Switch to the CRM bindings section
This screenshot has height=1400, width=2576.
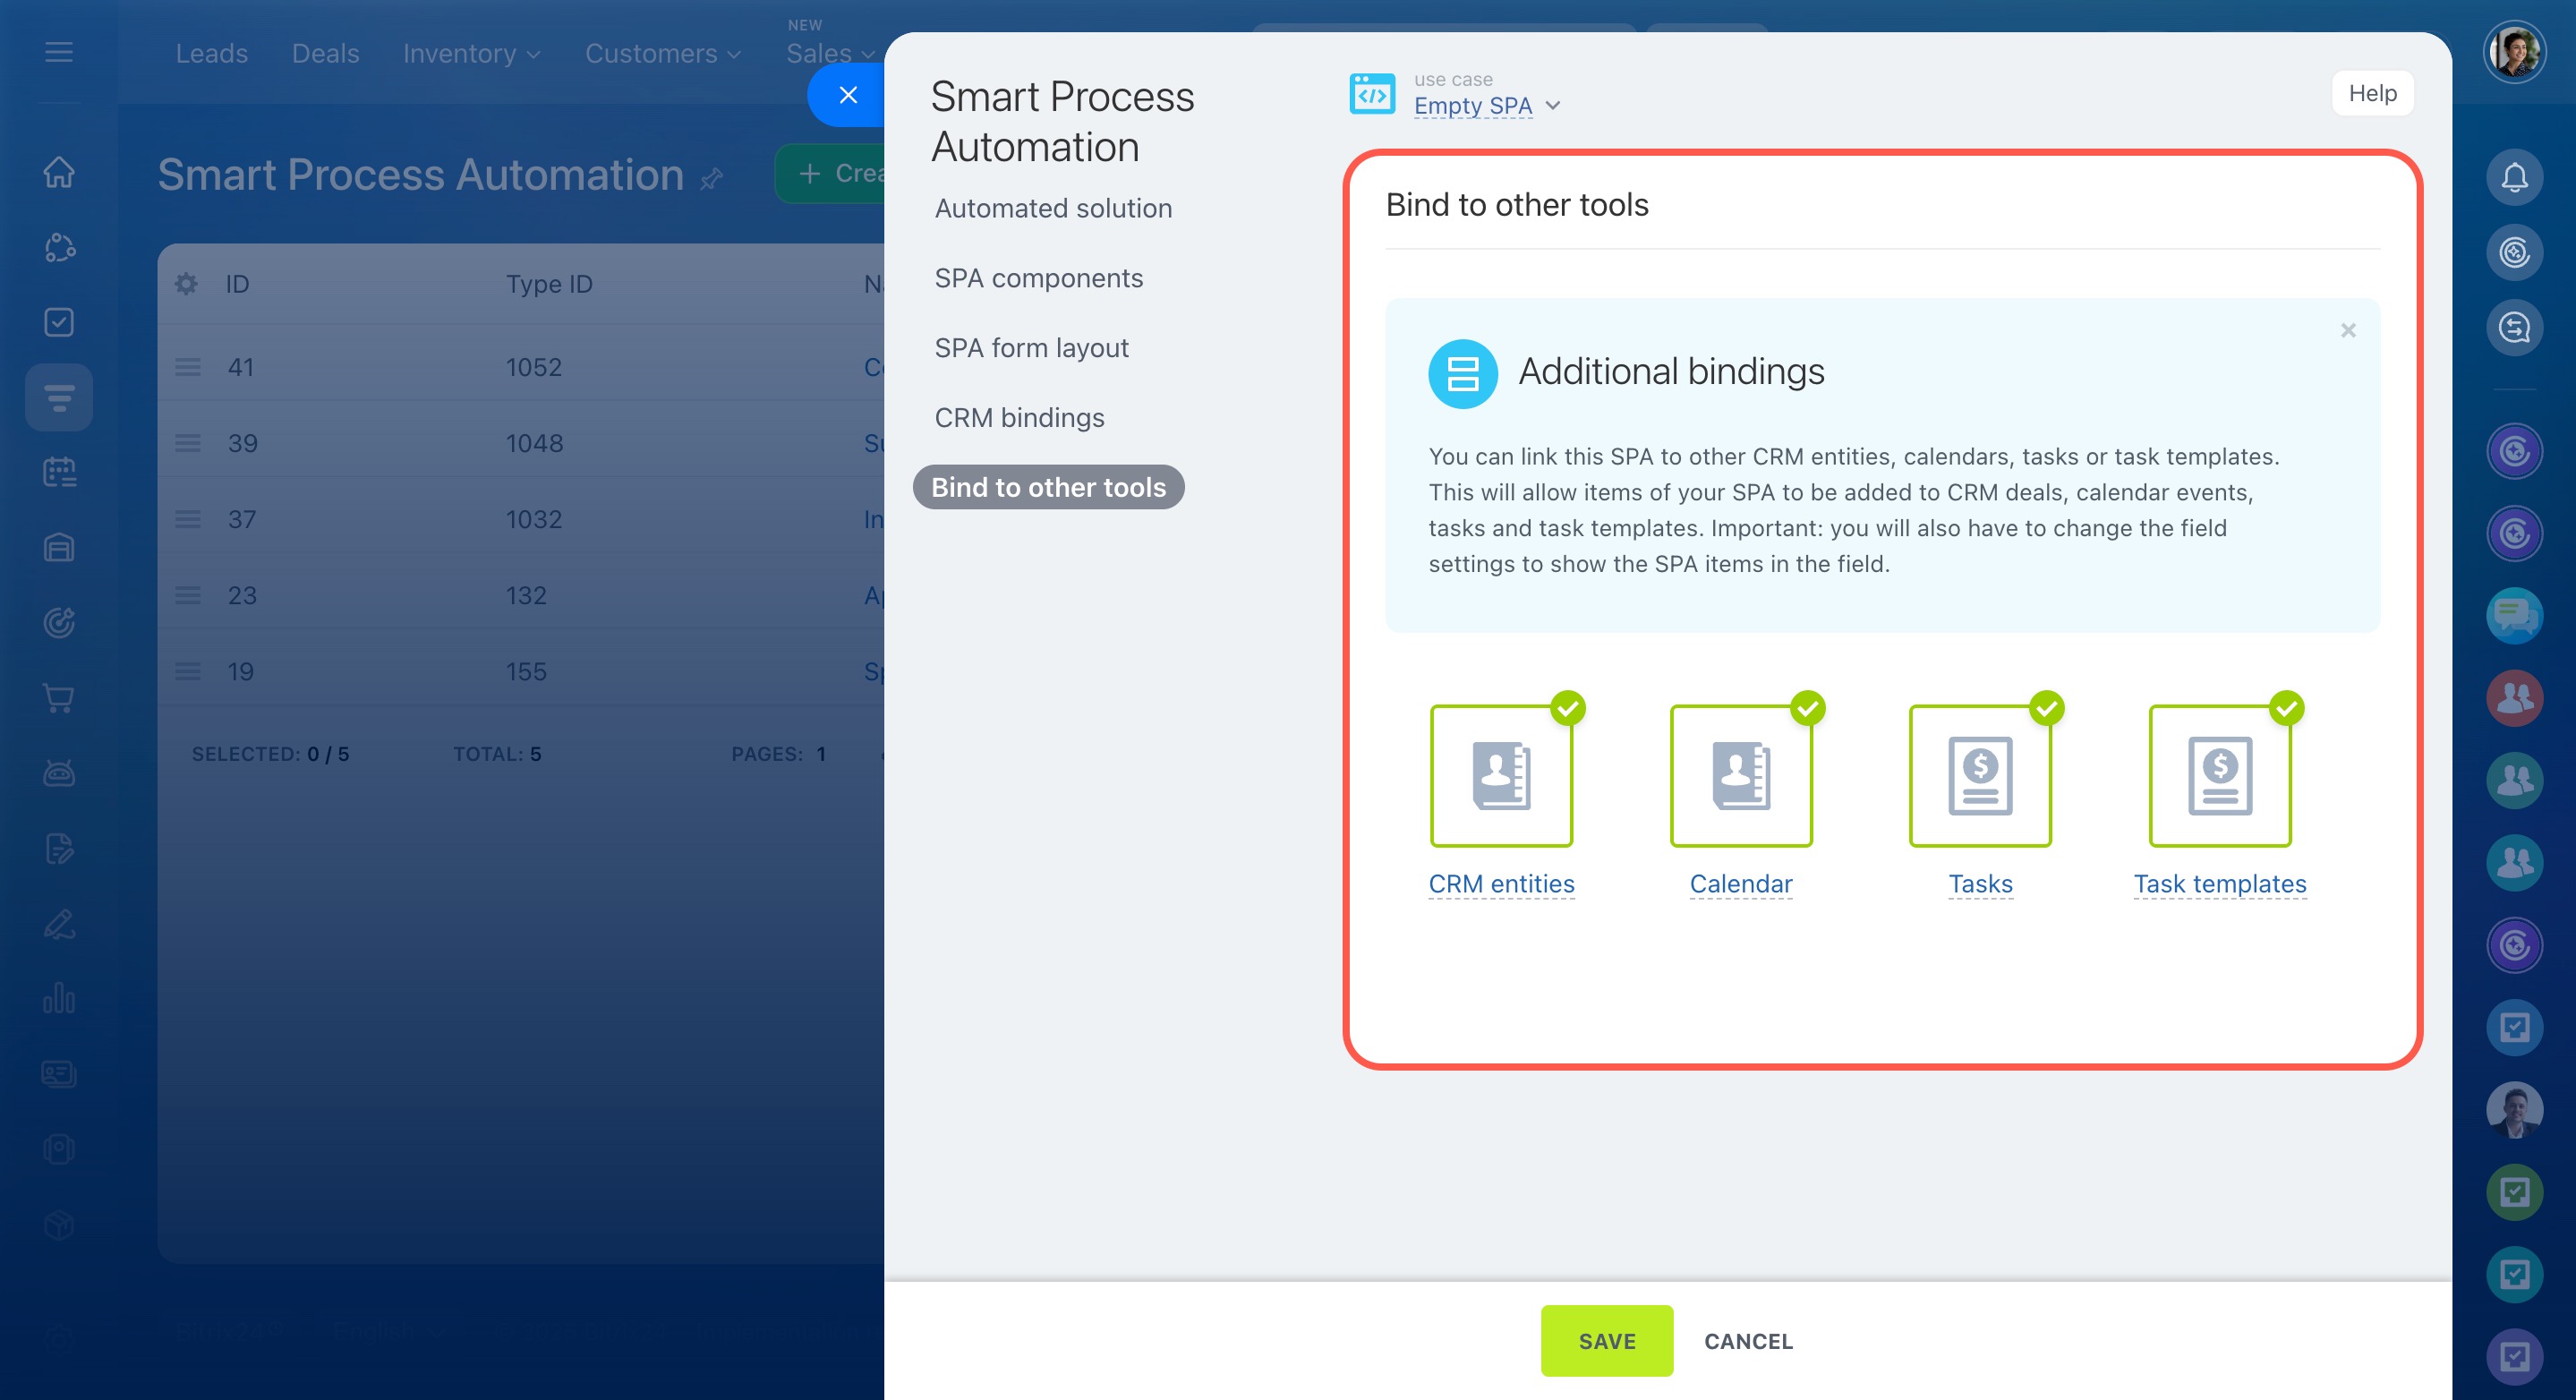1019,418
